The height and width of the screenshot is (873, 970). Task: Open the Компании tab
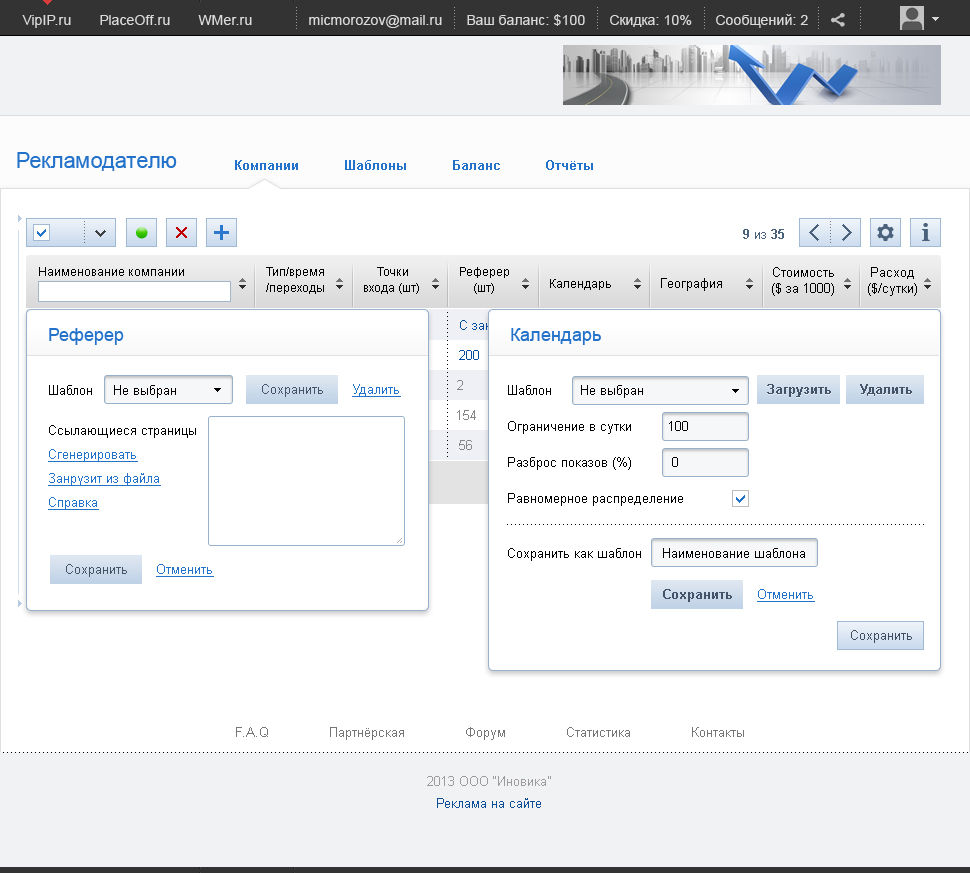tap(266, 165)
